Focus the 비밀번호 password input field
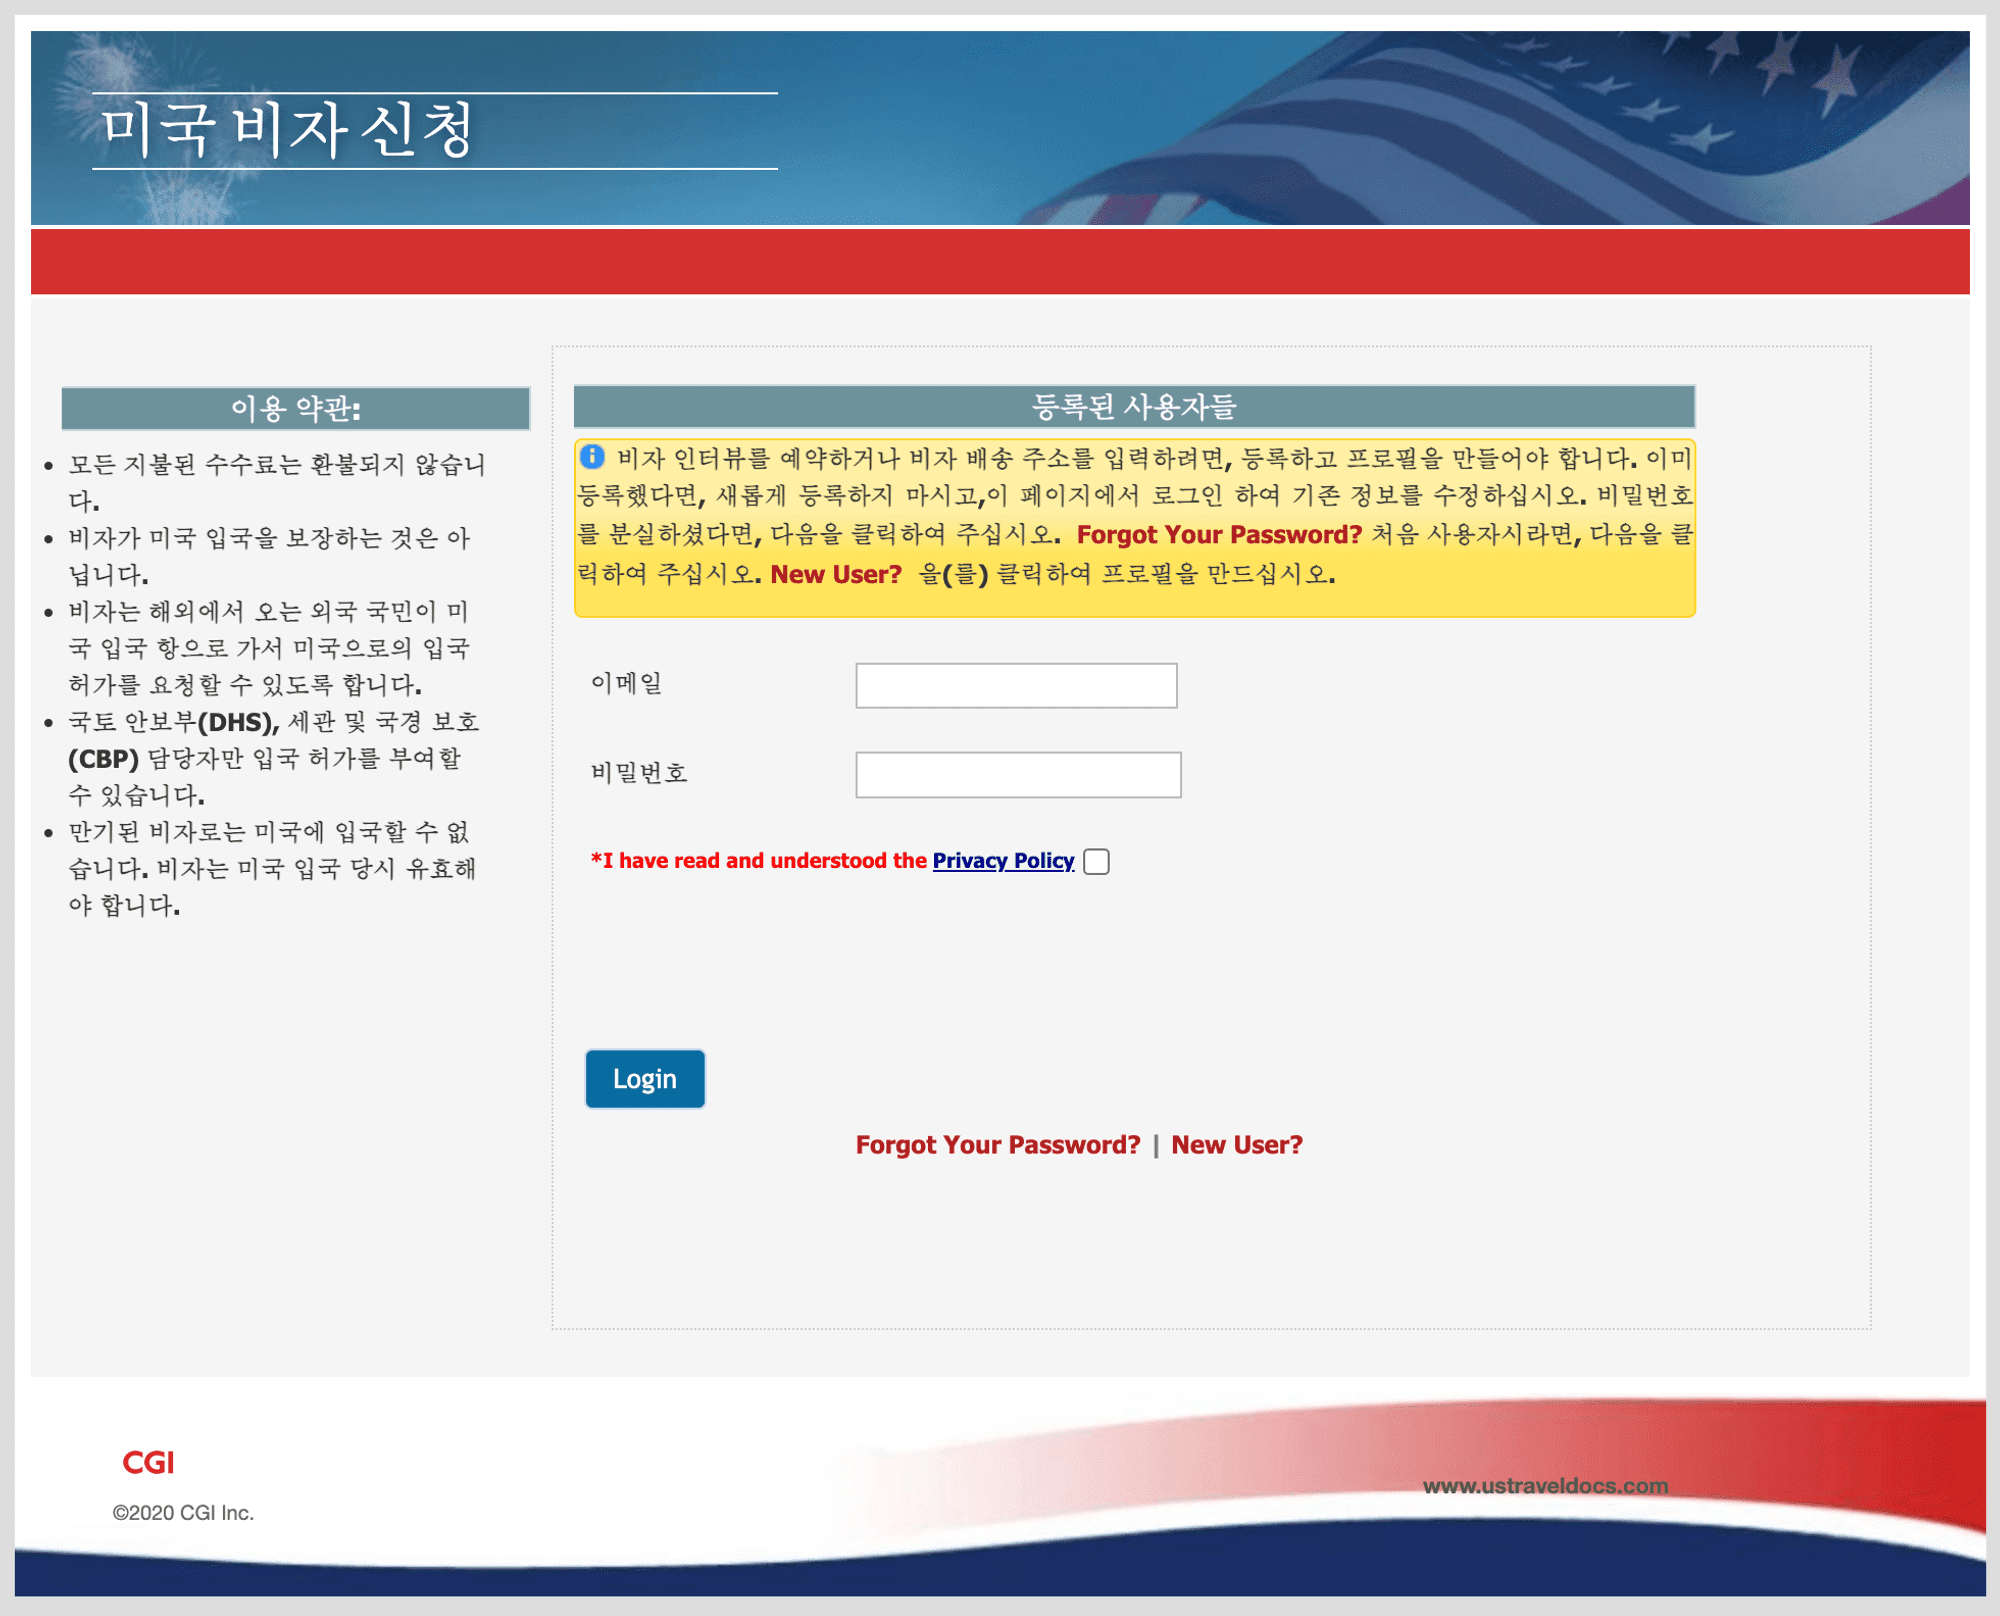The width and height of the screenshot is (2000, 1616). click(1018, 774)
